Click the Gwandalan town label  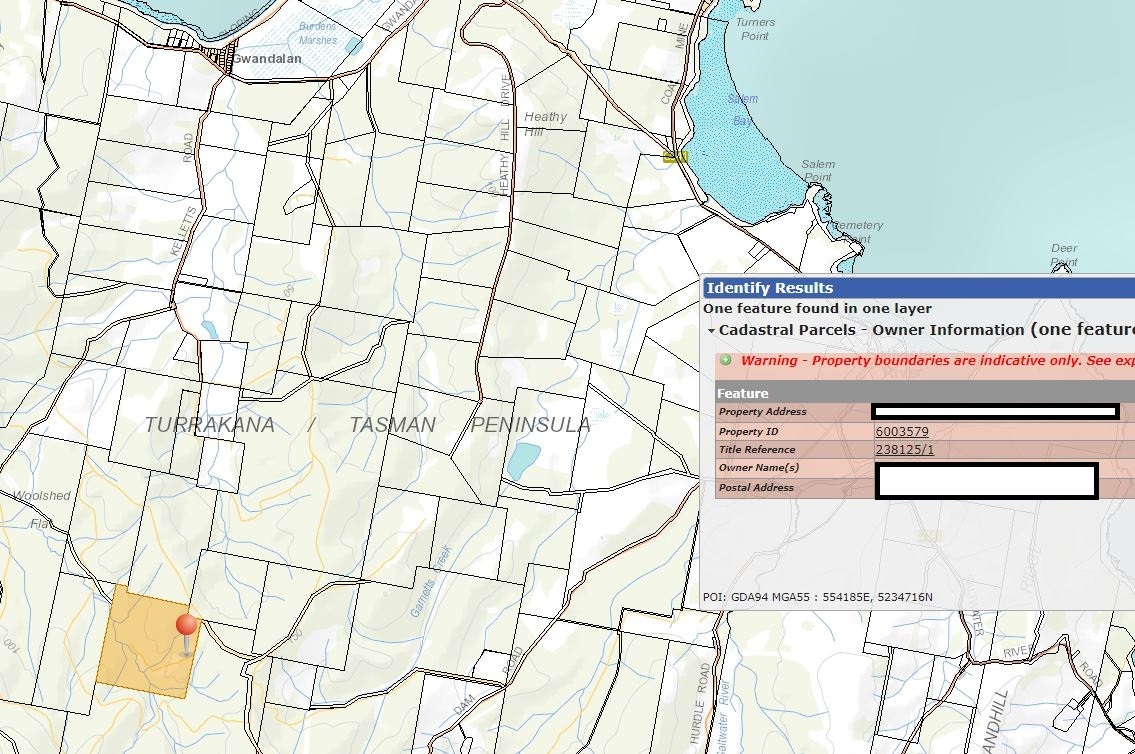tap(267, 59)
